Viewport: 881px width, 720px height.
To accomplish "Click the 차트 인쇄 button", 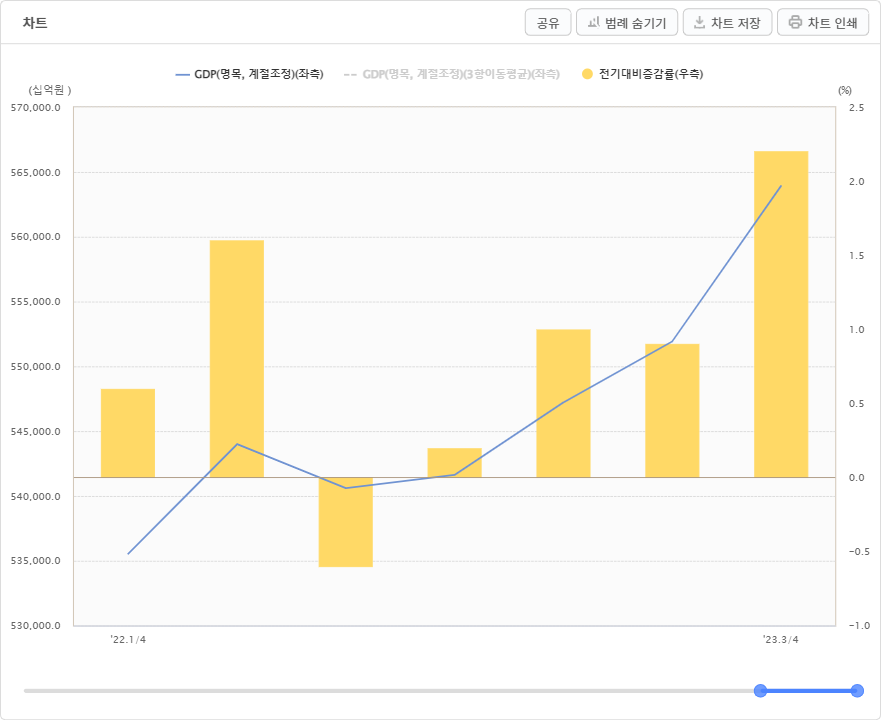I will coord(823,22).
